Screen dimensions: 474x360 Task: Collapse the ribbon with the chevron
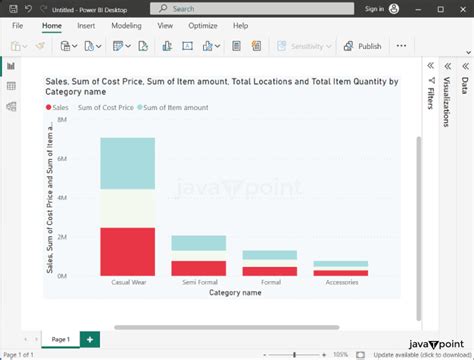pyautogui.click(x=468, y=52)
